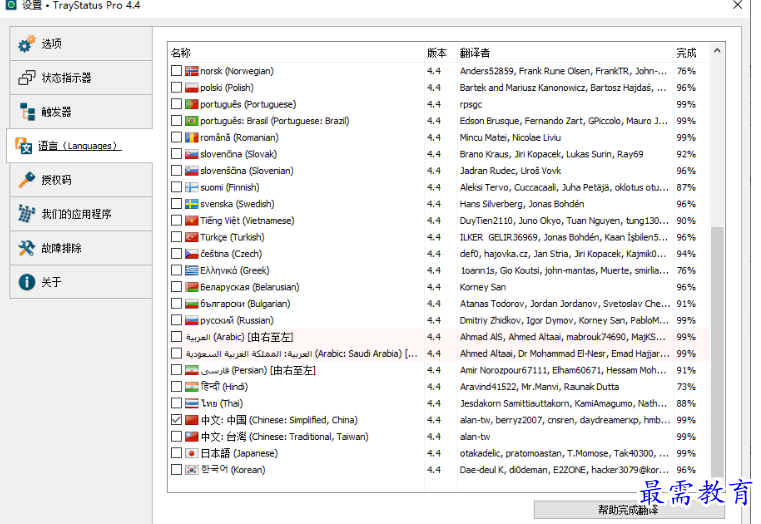The width and height of the screenshot is (761, 524).
Task: Select the العربية (Arabic) row
Action: (438, 337)
